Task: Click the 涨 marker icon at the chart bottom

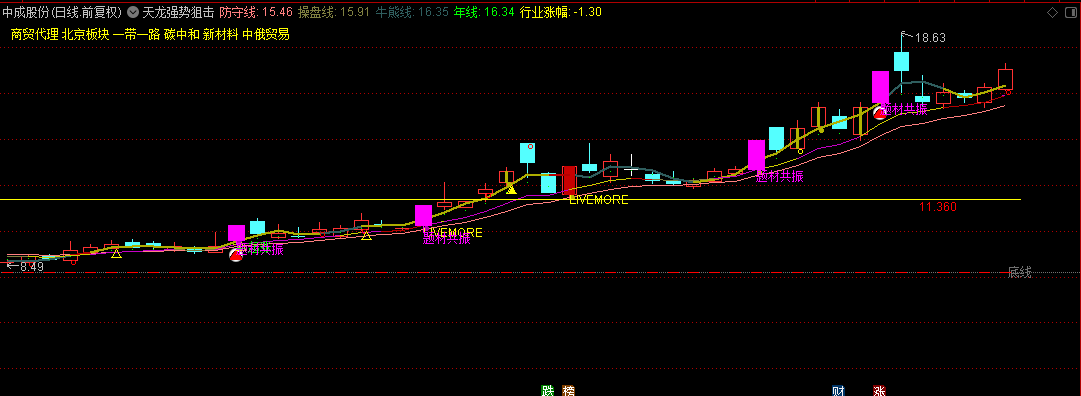Action: pyautogui.click(x=879, y=390)
